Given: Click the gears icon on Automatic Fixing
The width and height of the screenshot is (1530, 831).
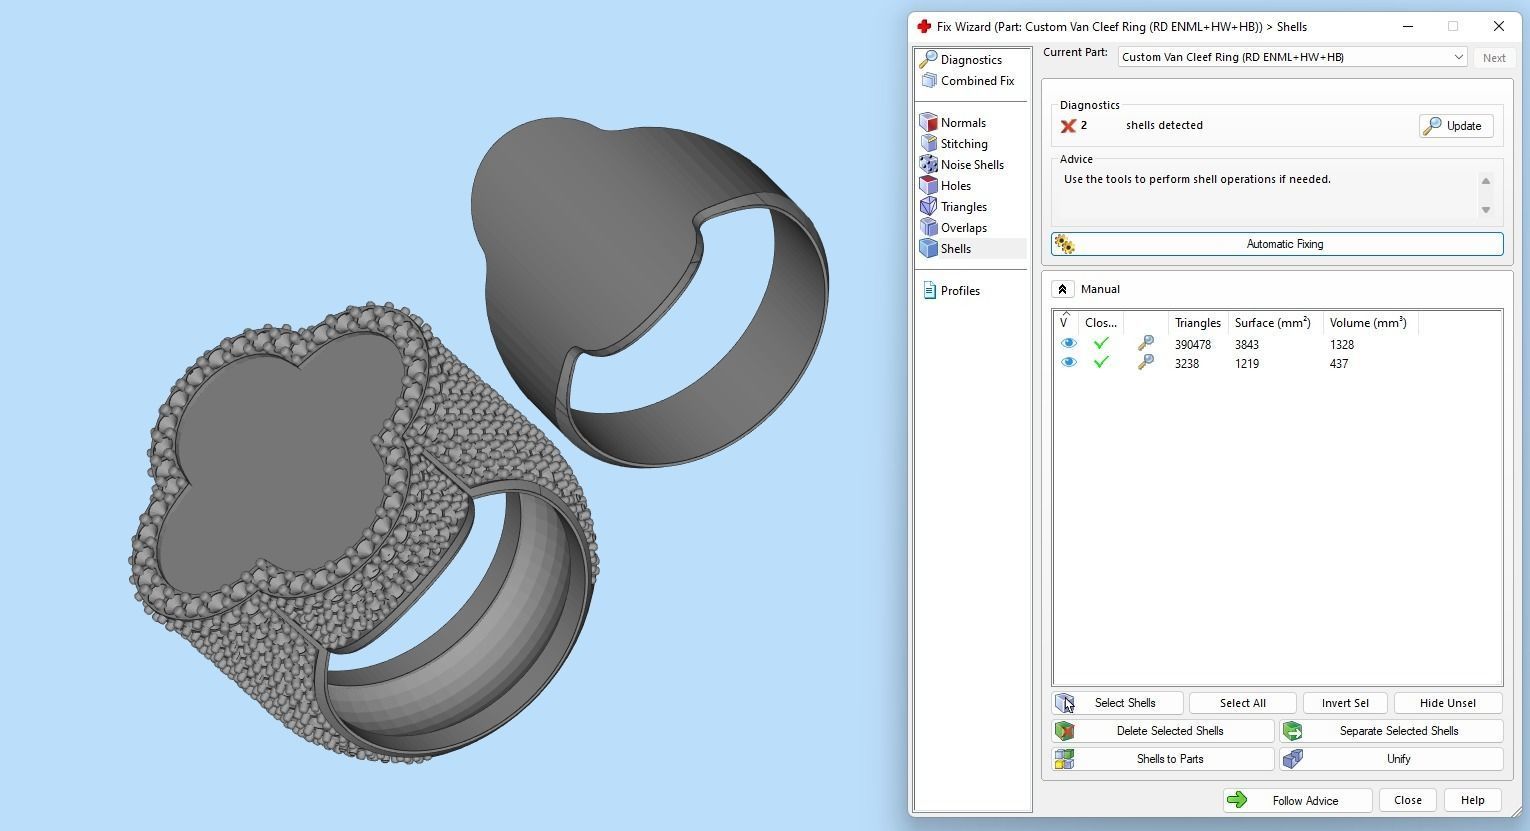Looking at the screenshot, I should (x=1064, y=245).
